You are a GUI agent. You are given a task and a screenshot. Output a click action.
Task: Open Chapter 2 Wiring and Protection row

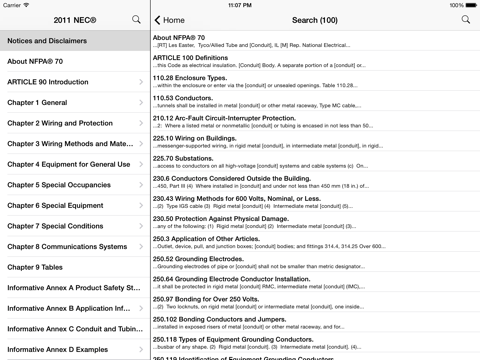point(75,123)
